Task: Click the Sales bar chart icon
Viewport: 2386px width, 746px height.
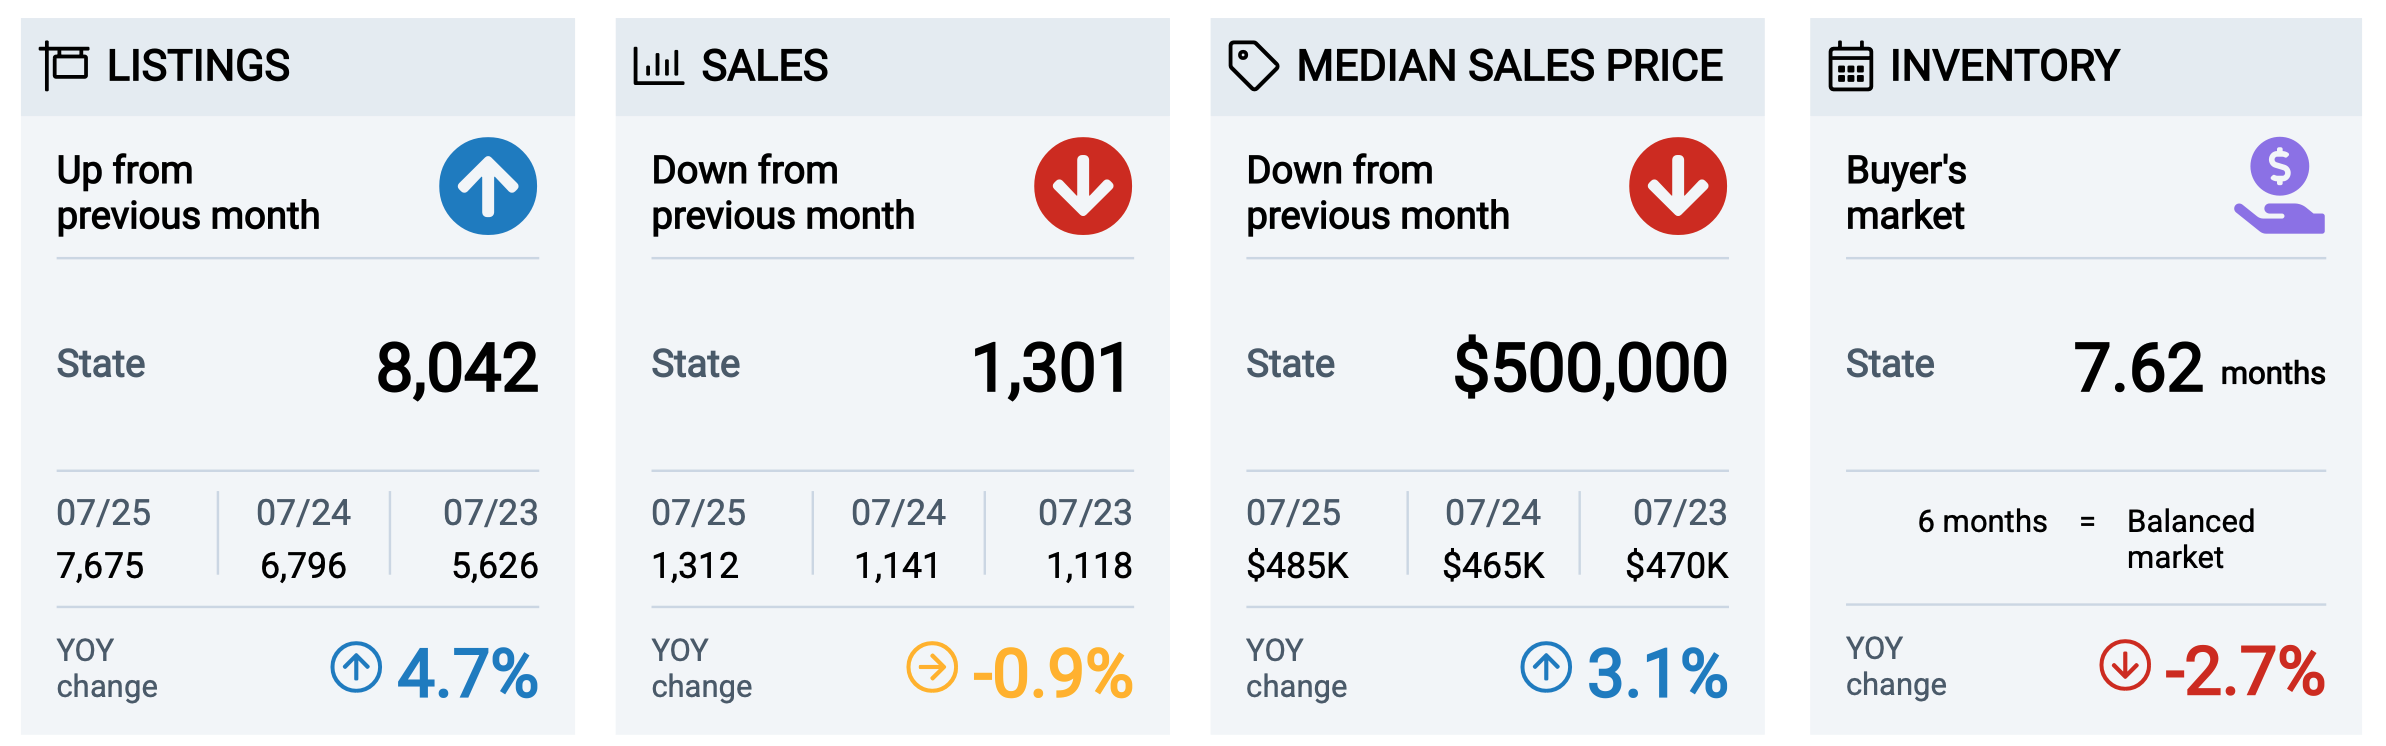Action: (658, 66)
